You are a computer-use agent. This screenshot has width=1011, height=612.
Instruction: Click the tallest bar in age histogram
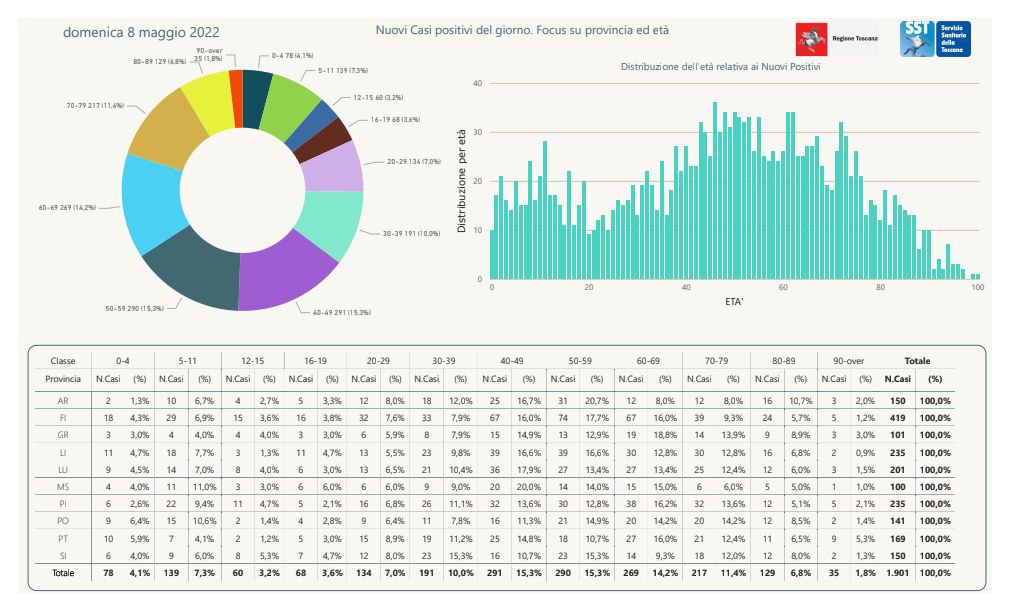click(714, 190)
